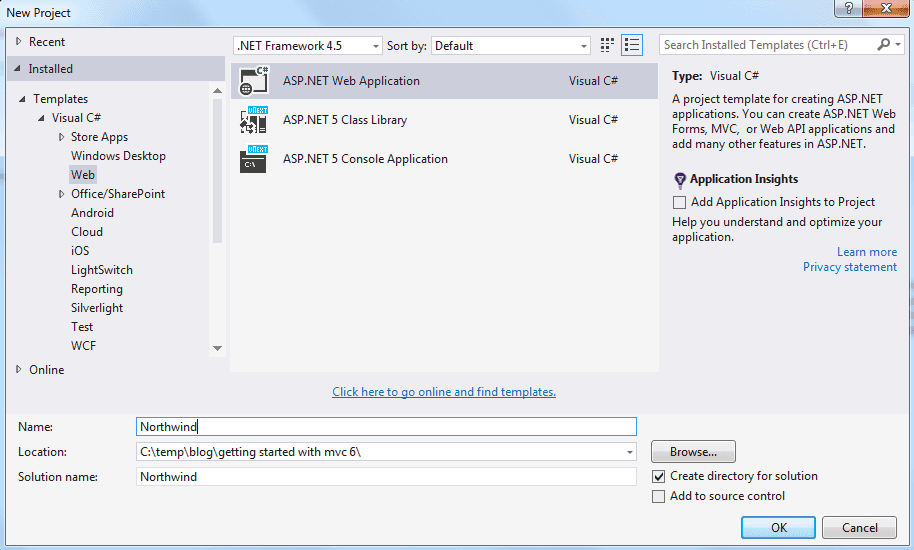Click the ASP.NET 5 Class Library icon
The height and width of the screenshot is (550, 914).
click(254, 120)
